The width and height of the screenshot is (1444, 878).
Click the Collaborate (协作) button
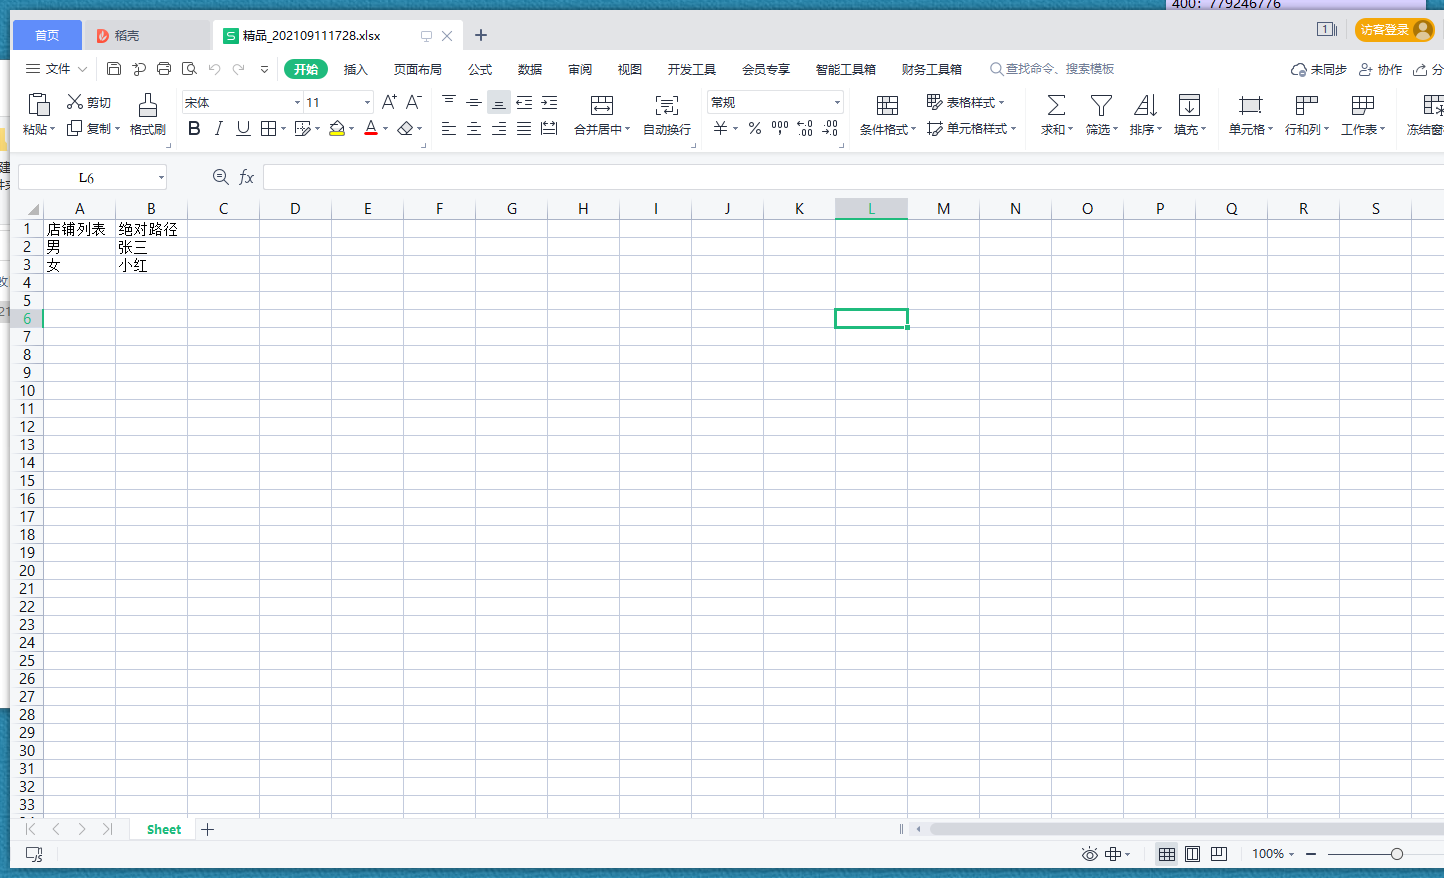point(1380,69)
